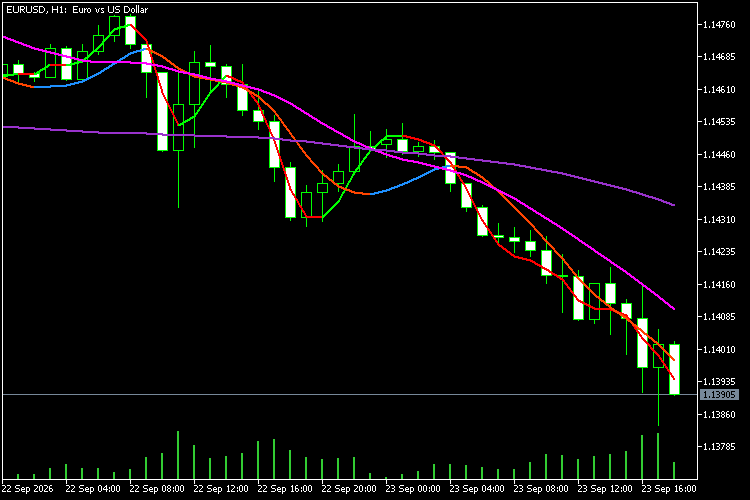Select the 23 Sep 08:00 time label
The height and width of the screenshot is (500, 750).
540,489
